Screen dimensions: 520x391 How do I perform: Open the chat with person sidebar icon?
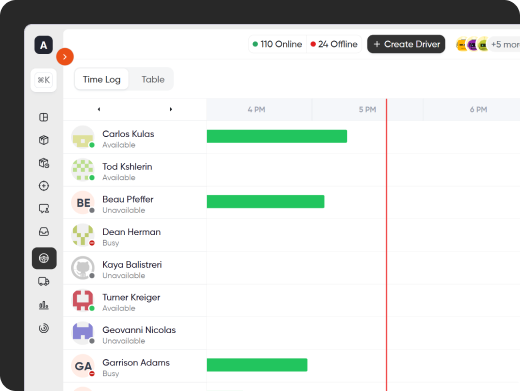44,209
